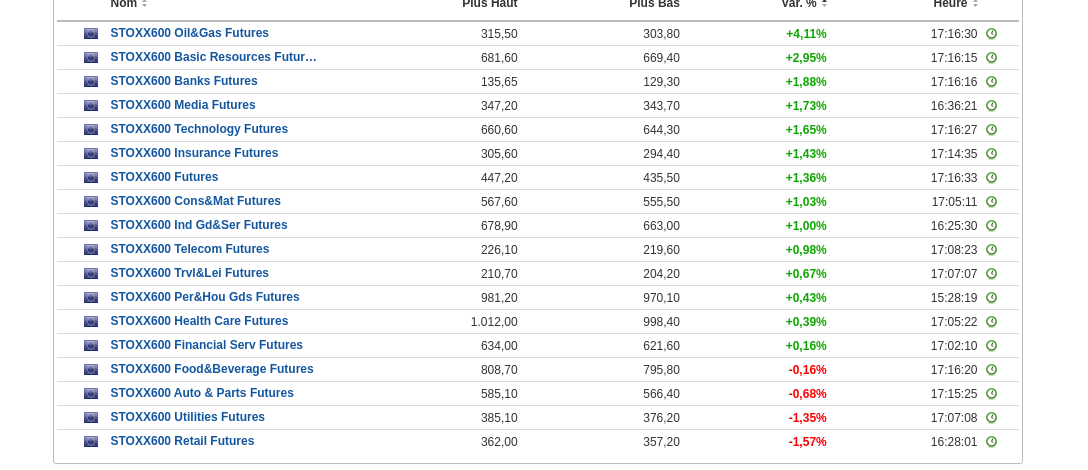Click the EU flag icon beside STOXX600 Oil&Gas Futures
This screenshot has width=1088, height=470.
(91, 34)
